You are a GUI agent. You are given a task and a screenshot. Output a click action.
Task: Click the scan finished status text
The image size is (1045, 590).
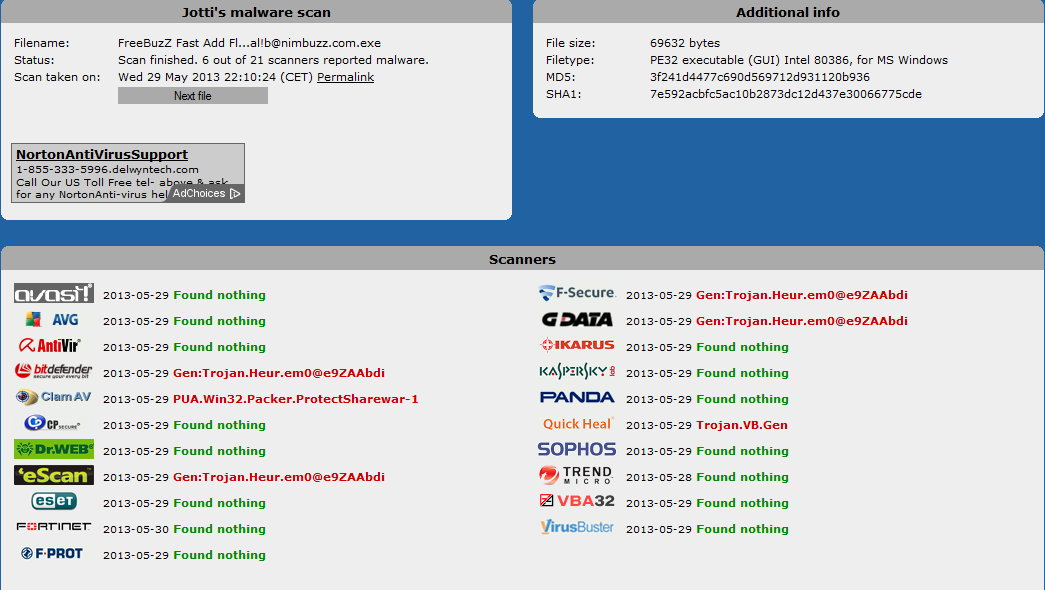click(x=273, y=60)
